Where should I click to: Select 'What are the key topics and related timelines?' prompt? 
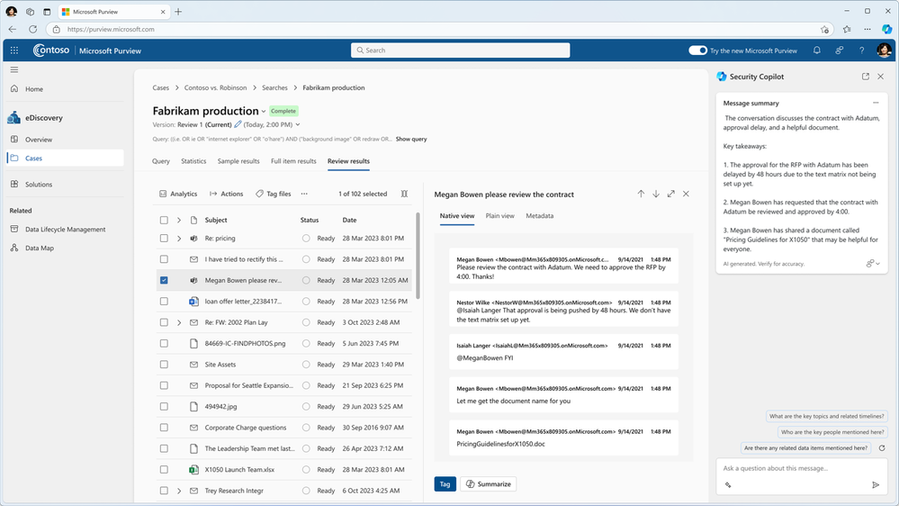[x=826, y=416]
